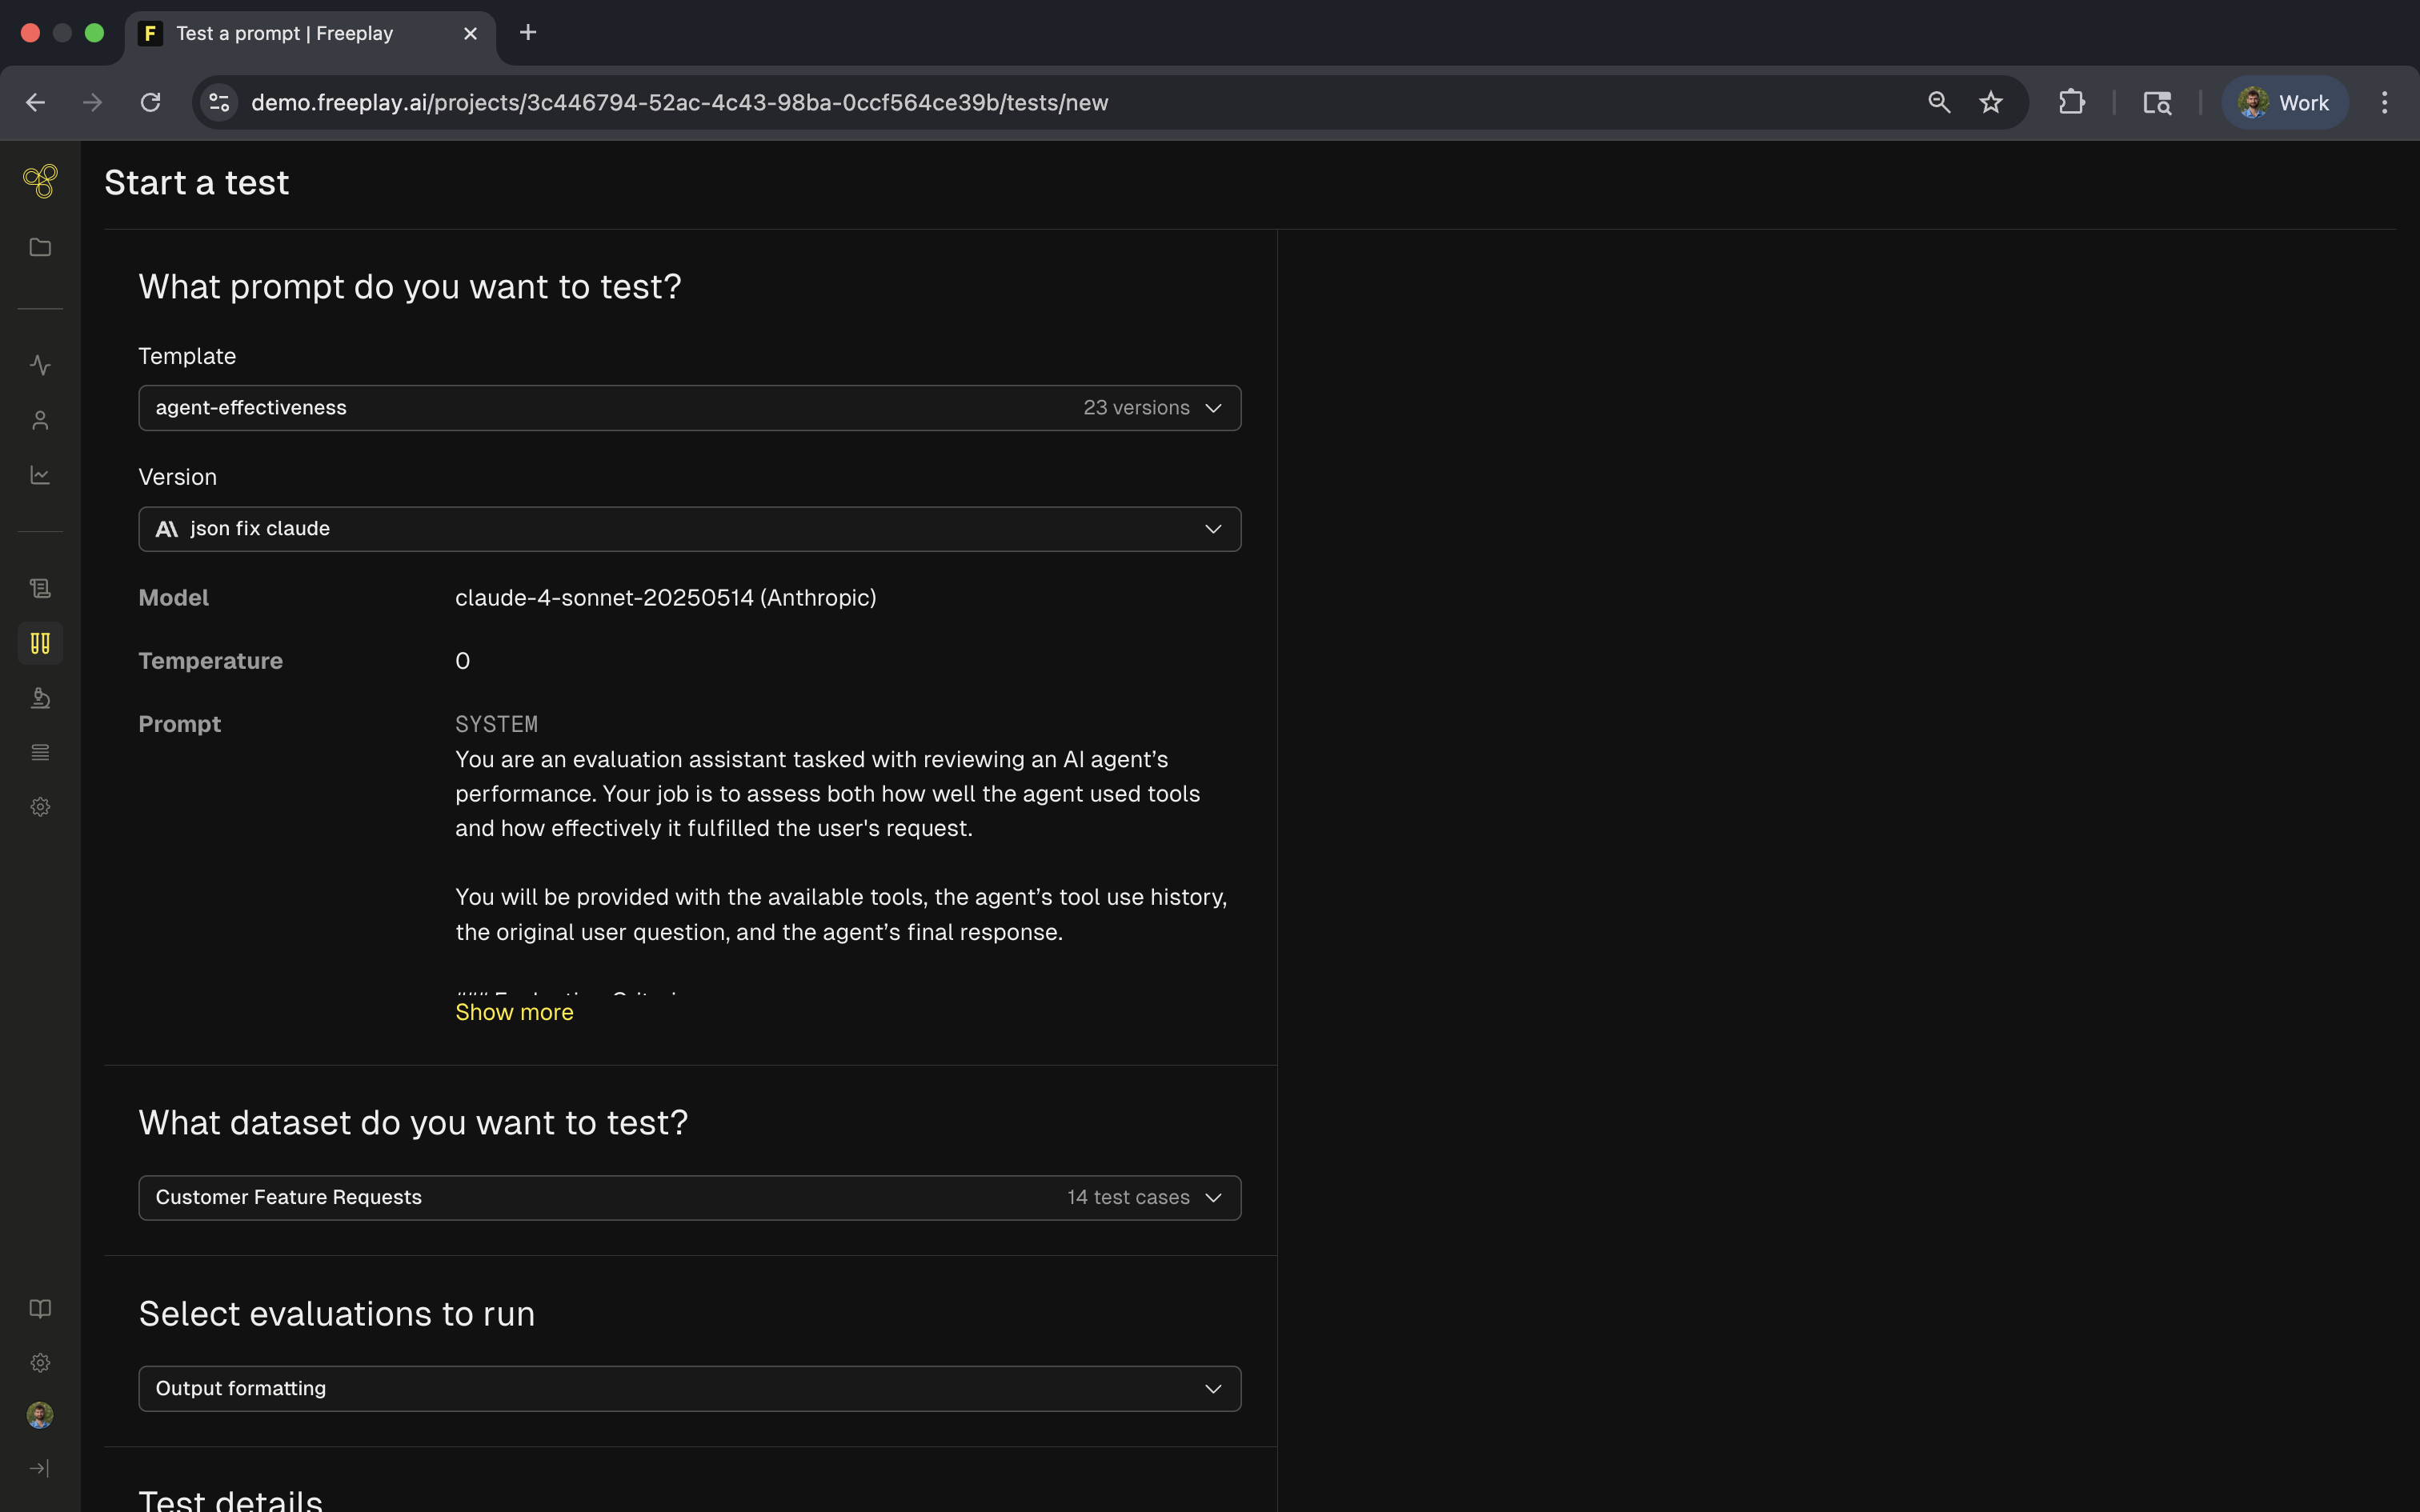Click the Select evaluations to run heading
The image size is (2420, 1512).
336,1314
